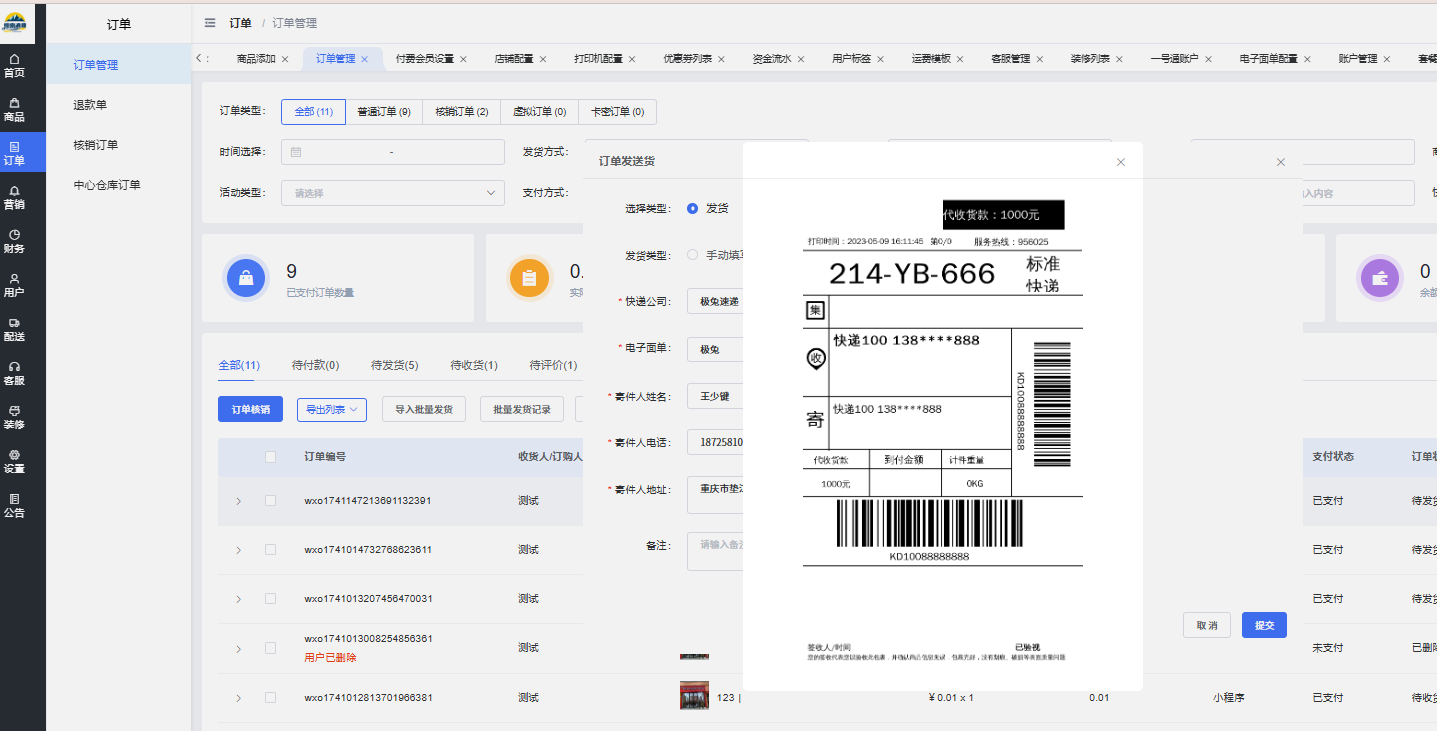Switch to 虚拟订单 (0) order type
Screen dimensions: 1437x731
pos(539,112)
